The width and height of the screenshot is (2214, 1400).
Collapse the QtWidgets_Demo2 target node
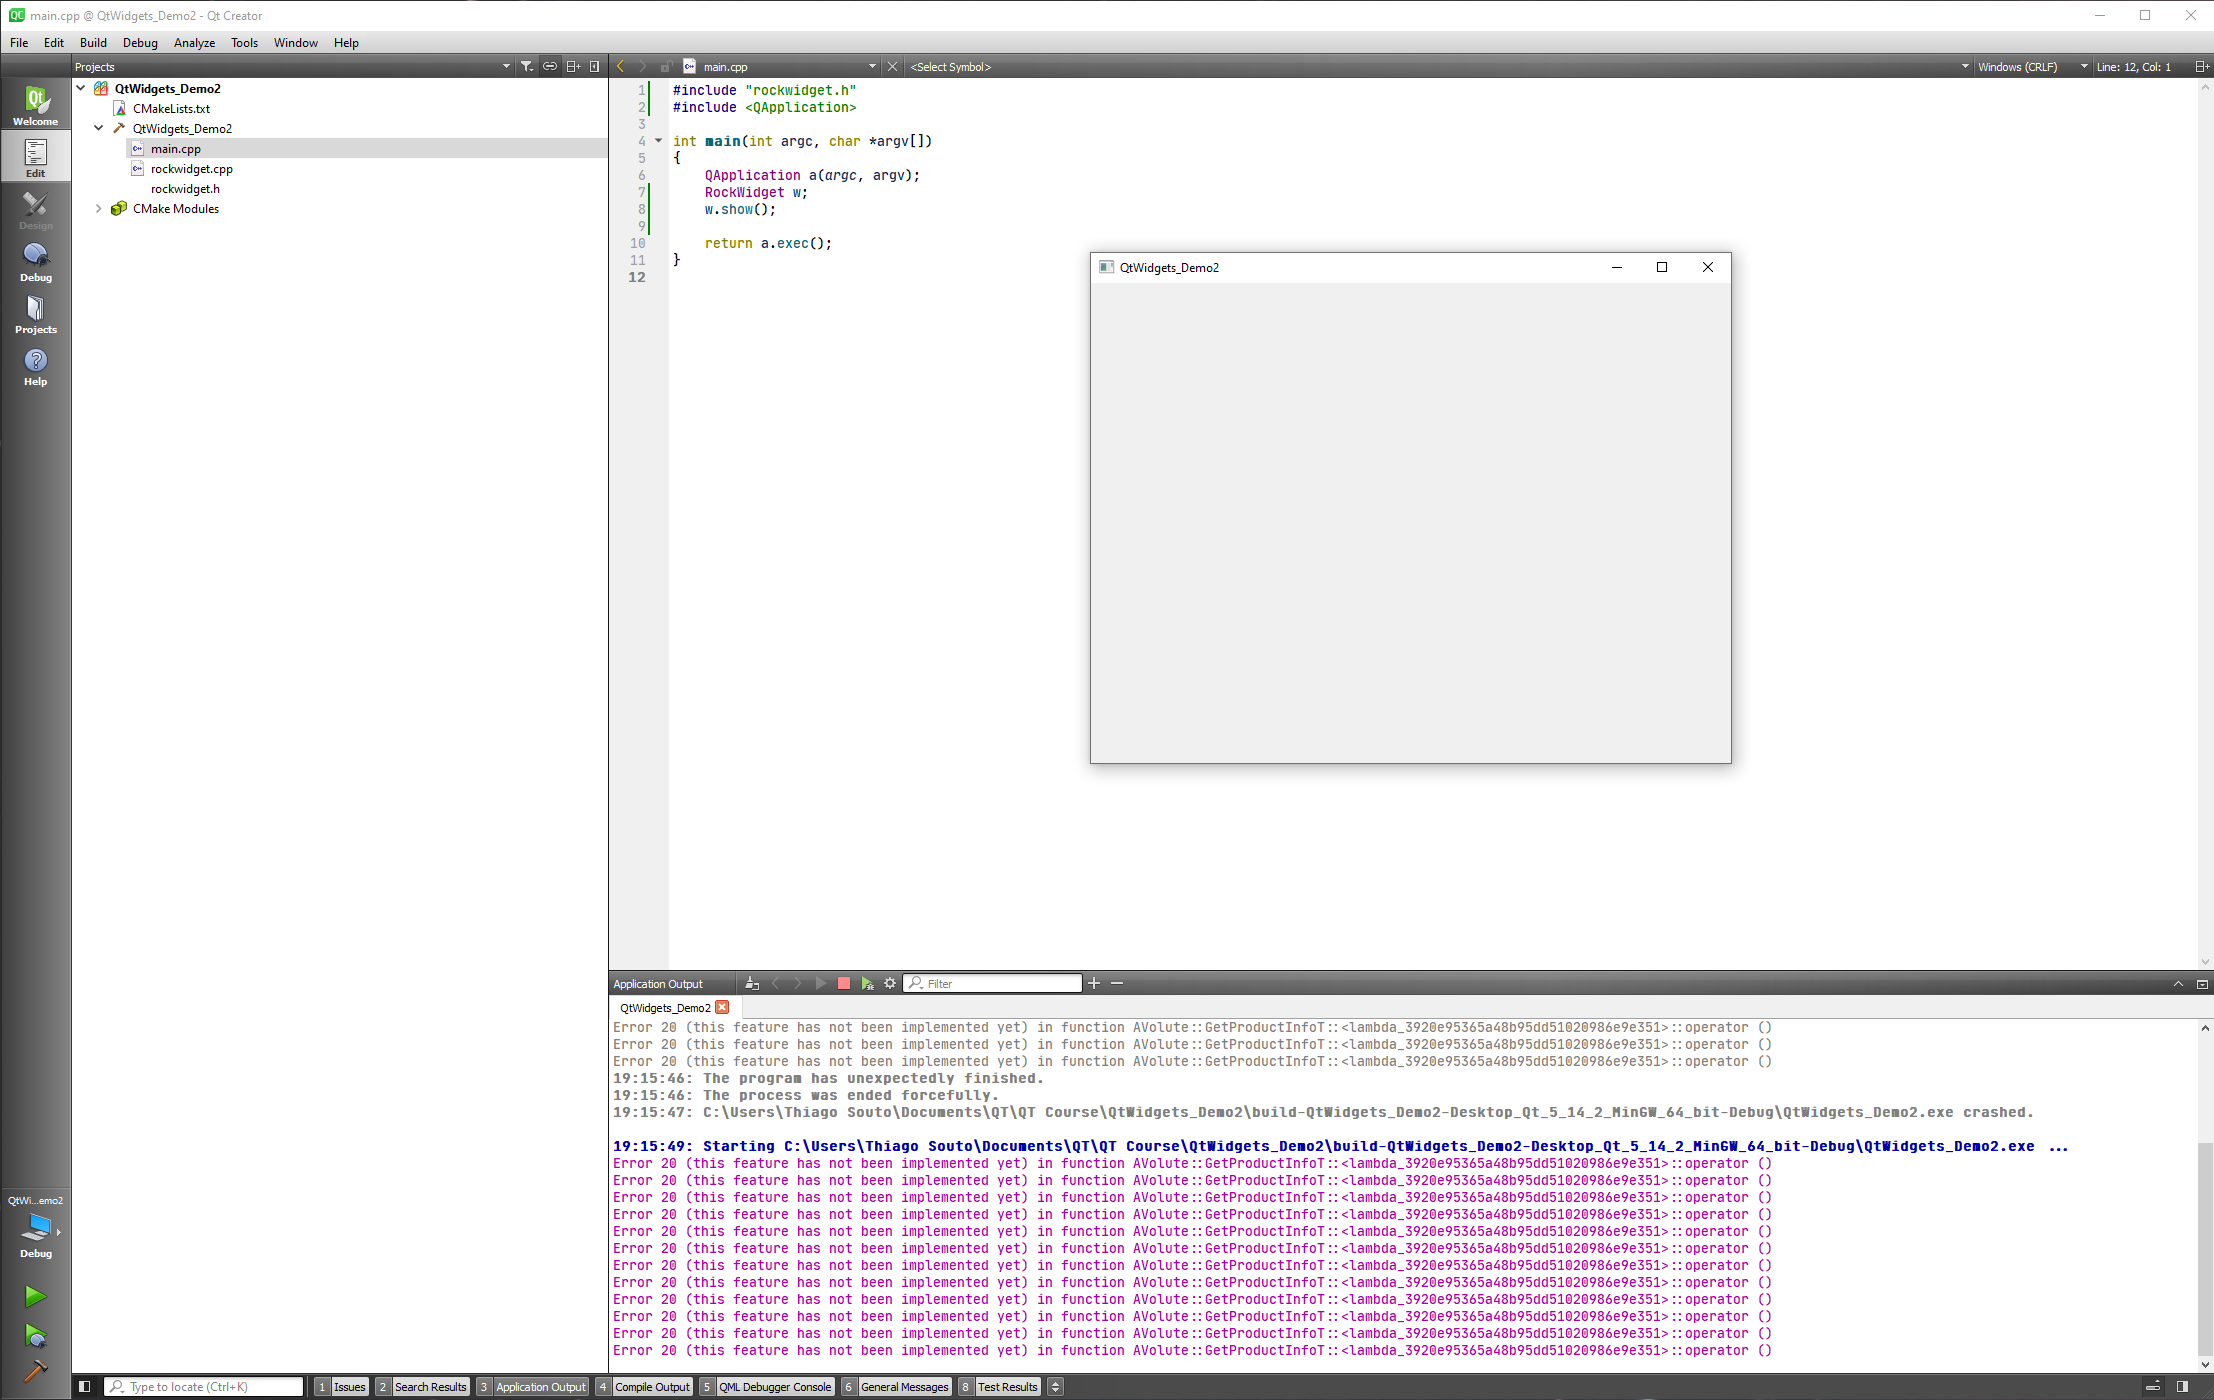99,128
